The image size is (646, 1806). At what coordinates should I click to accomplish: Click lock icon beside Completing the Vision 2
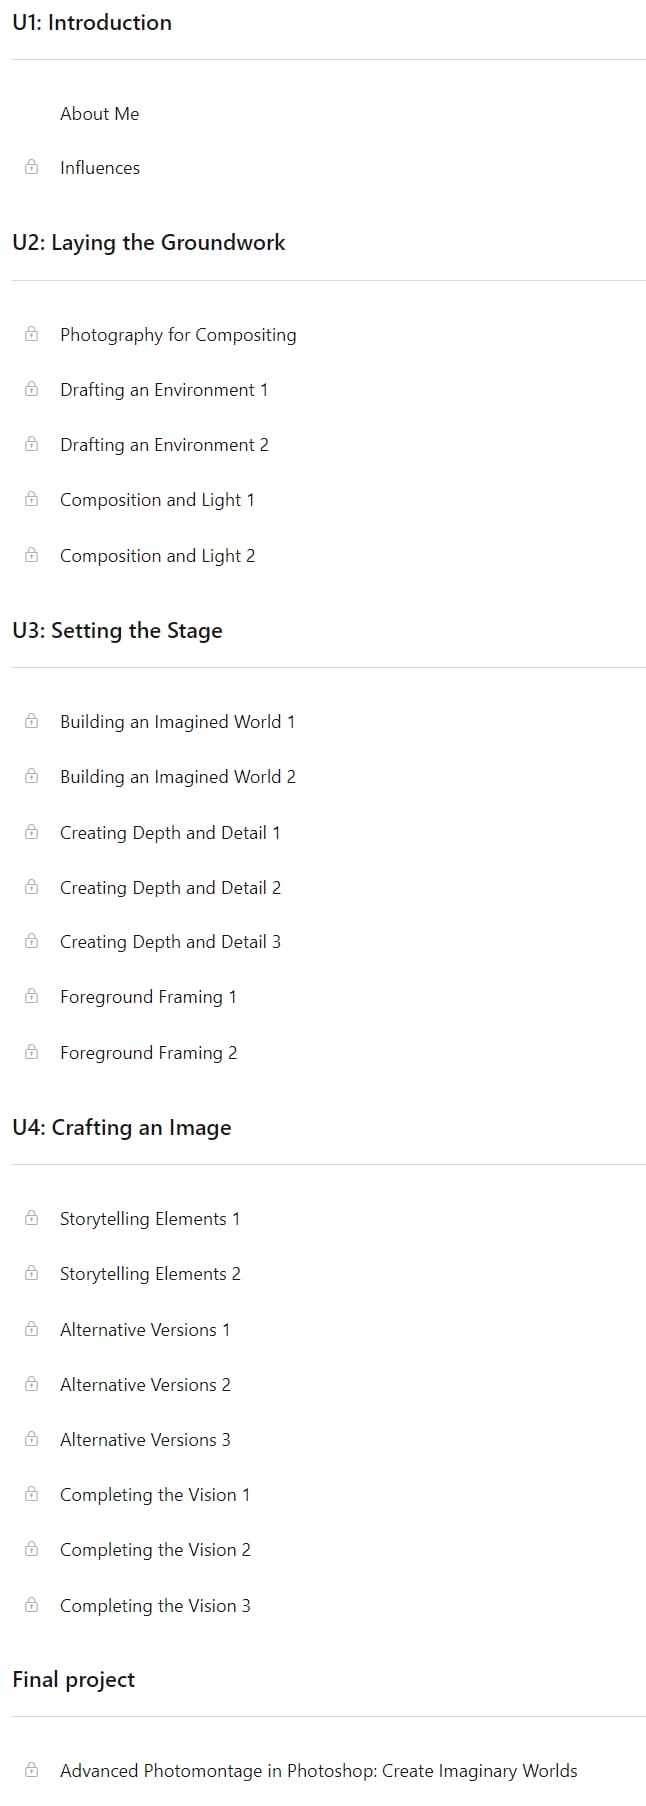(31, 1549)
